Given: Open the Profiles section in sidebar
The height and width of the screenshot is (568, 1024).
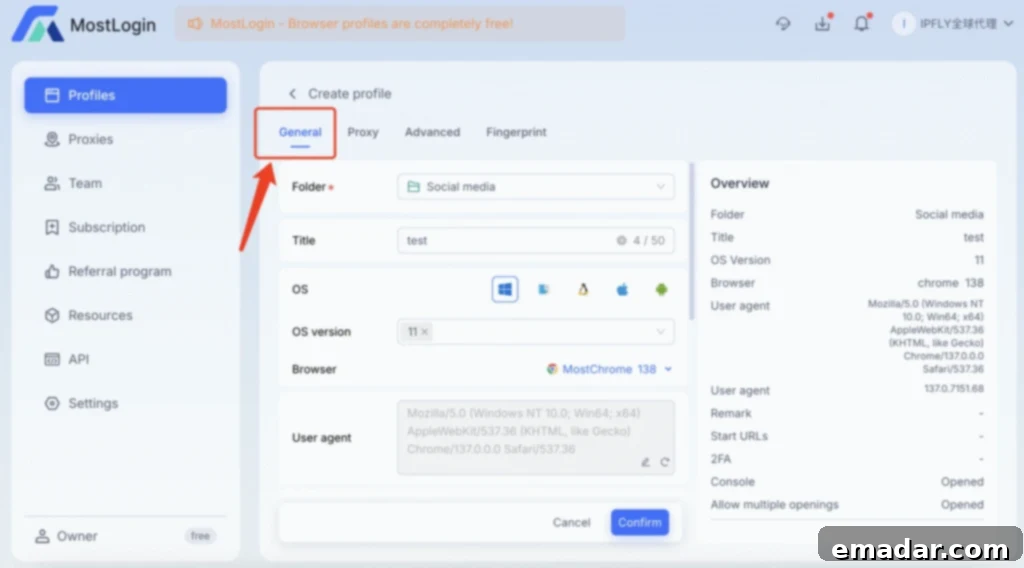Looking at the screenshot, I should click(x=125, y=95).
